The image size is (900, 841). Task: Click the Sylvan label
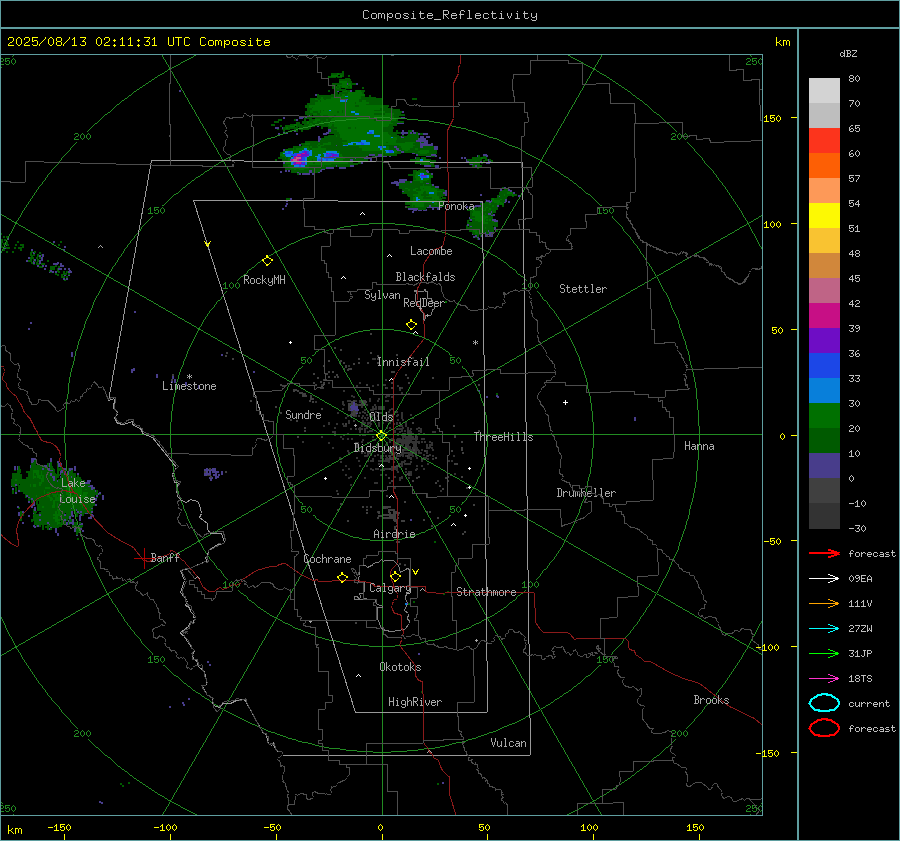pos(382,295)
